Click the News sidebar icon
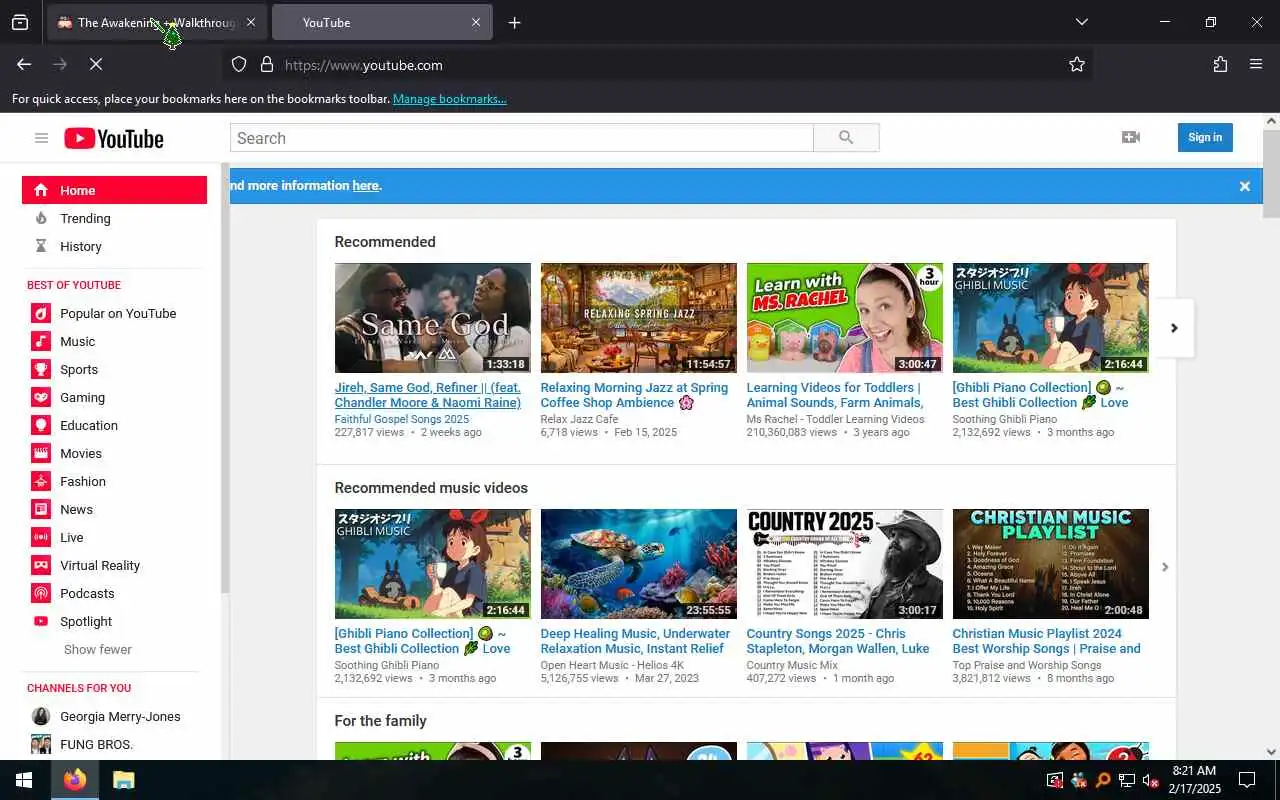This screenshot has height=800, width=1280. click(x=41, y=509)
